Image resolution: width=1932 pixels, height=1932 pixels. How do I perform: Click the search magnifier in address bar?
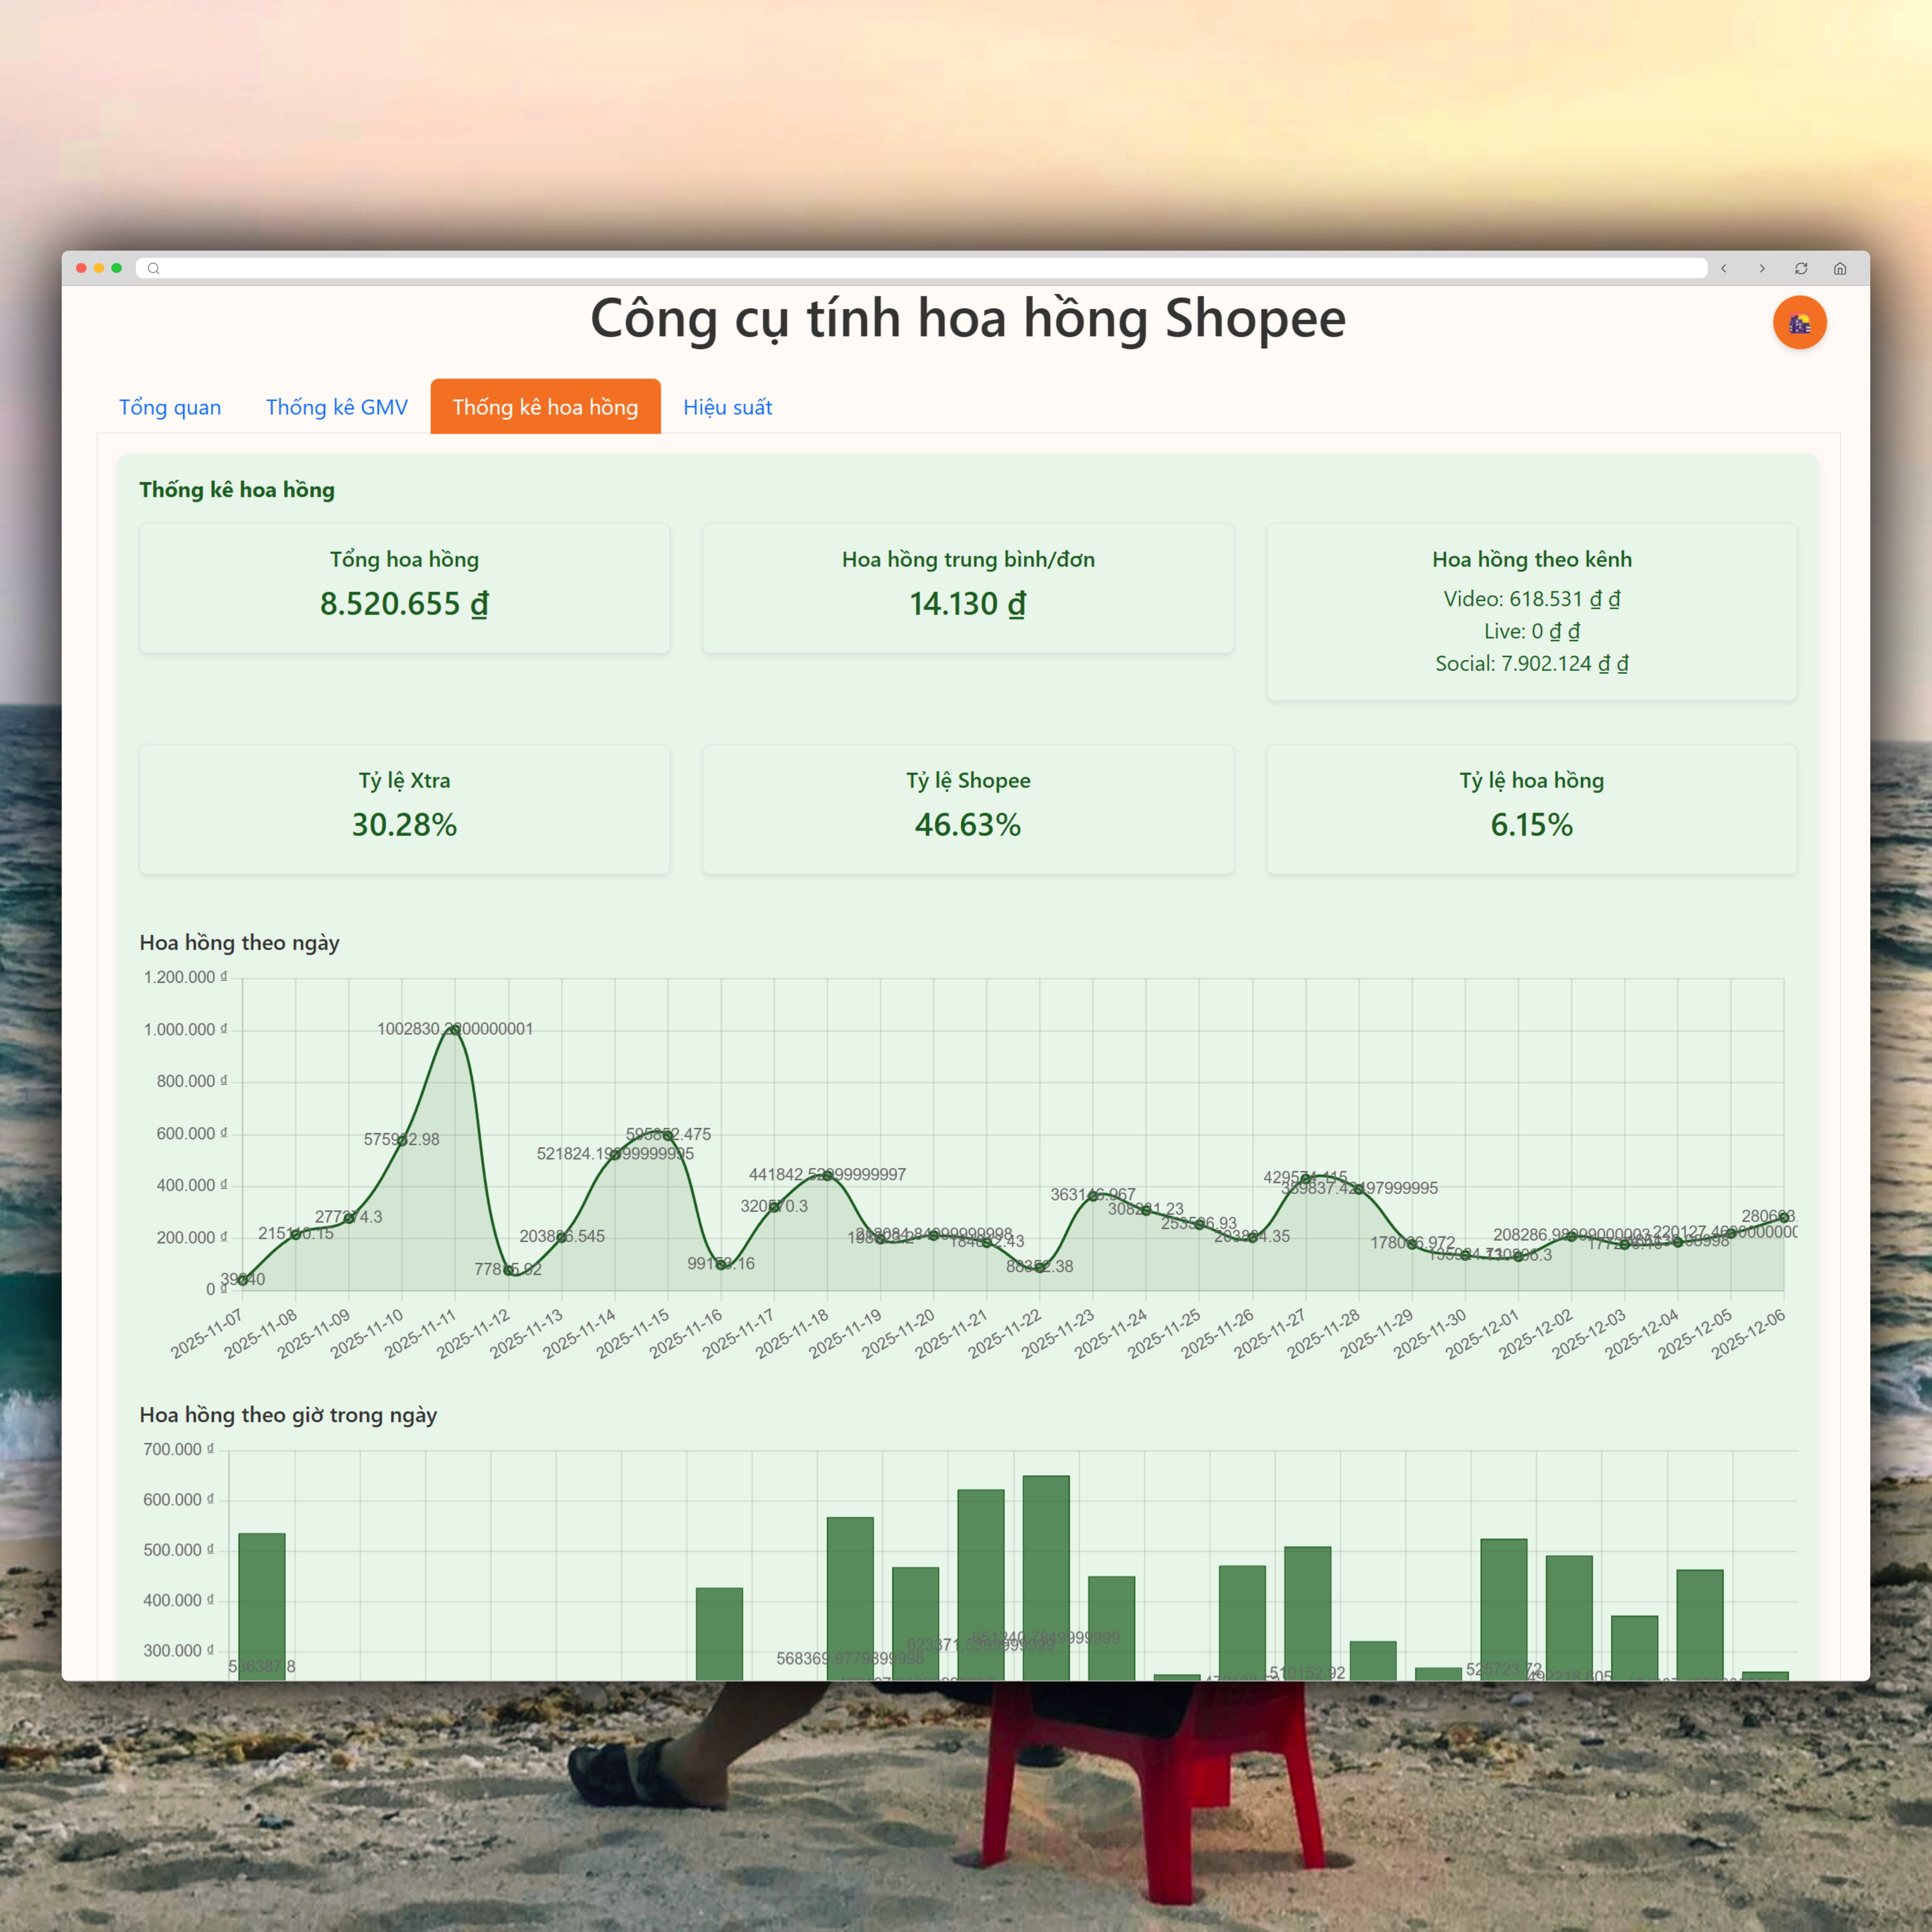coord(153,268)
